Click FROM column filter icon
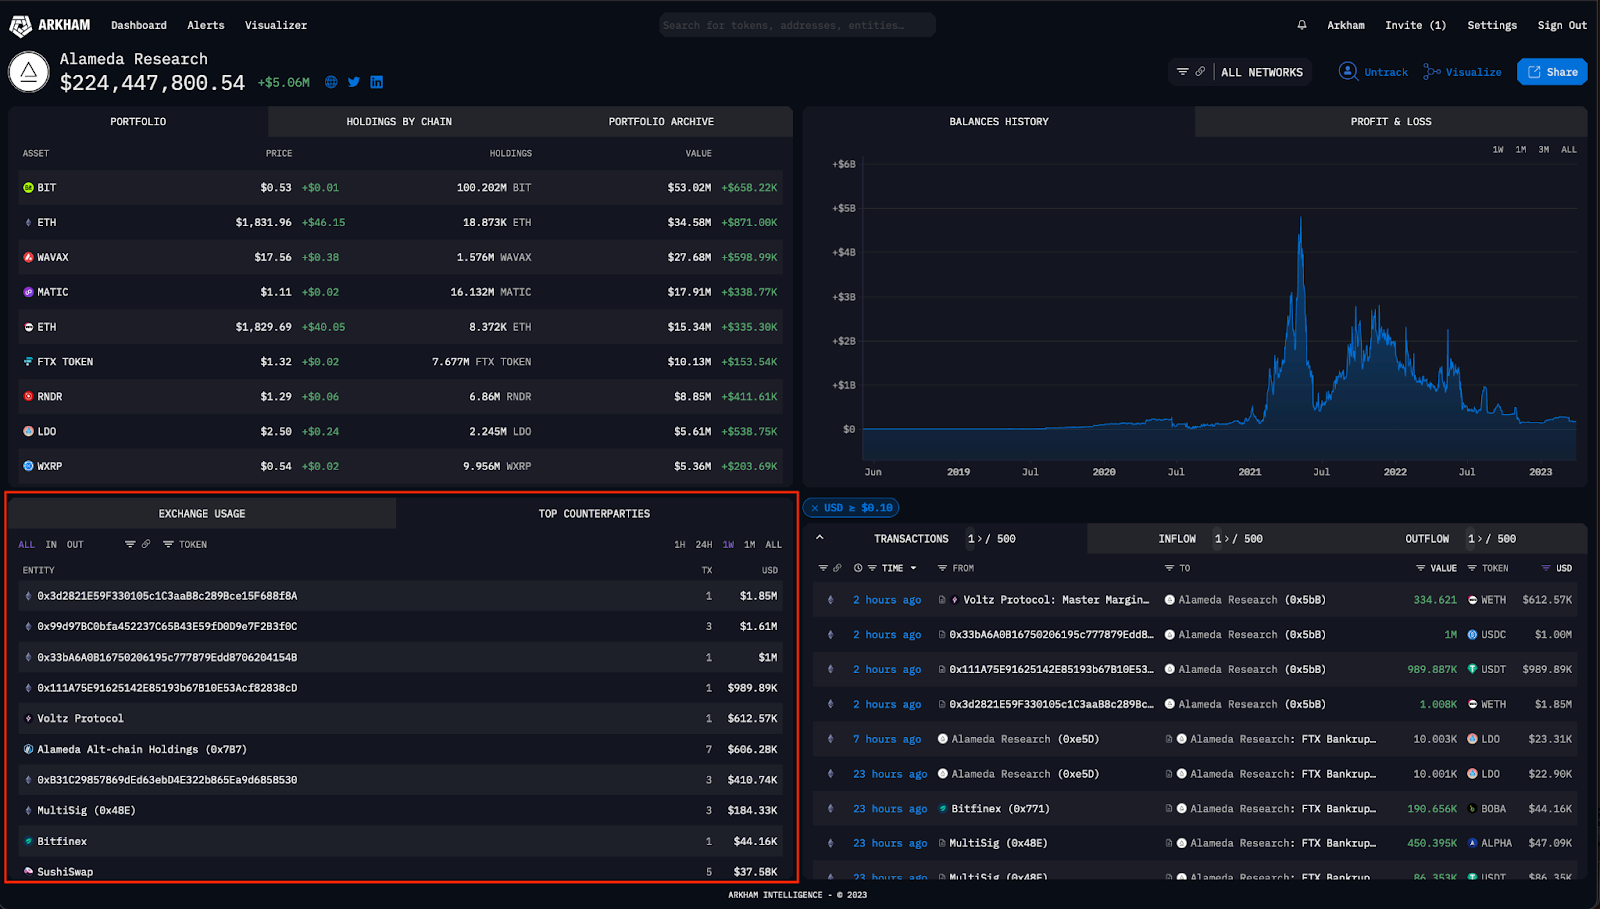Viewport: 1600px width, 909px height. (942, 568)
